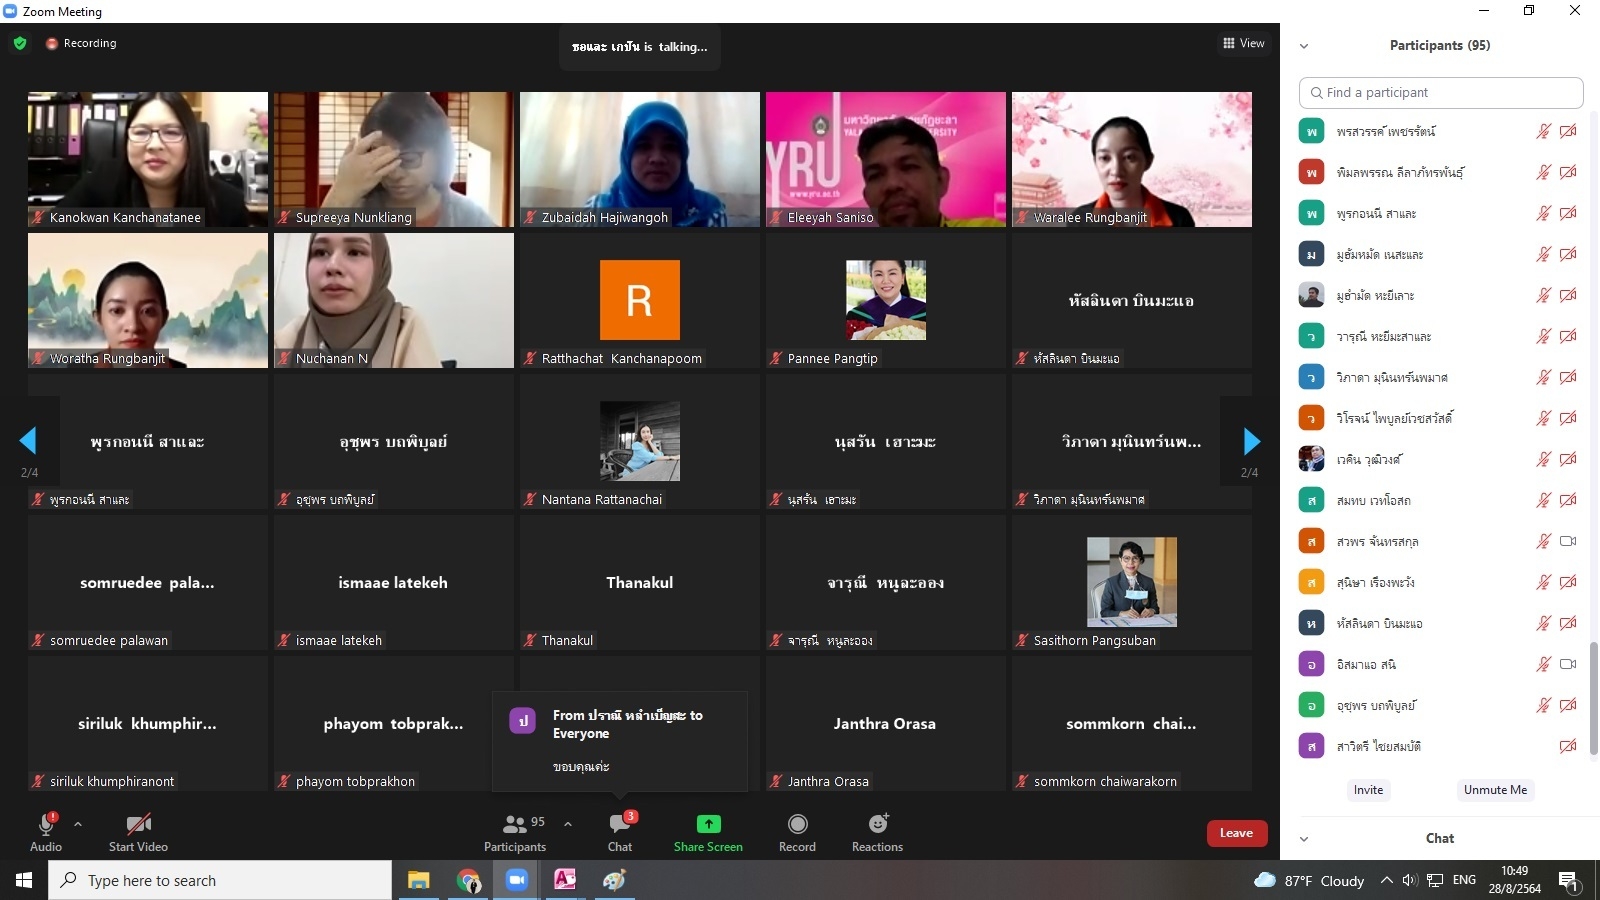Go to previous gallery page arrow
This screenshot has width=1600, height=900.
[x=28, y=441]
